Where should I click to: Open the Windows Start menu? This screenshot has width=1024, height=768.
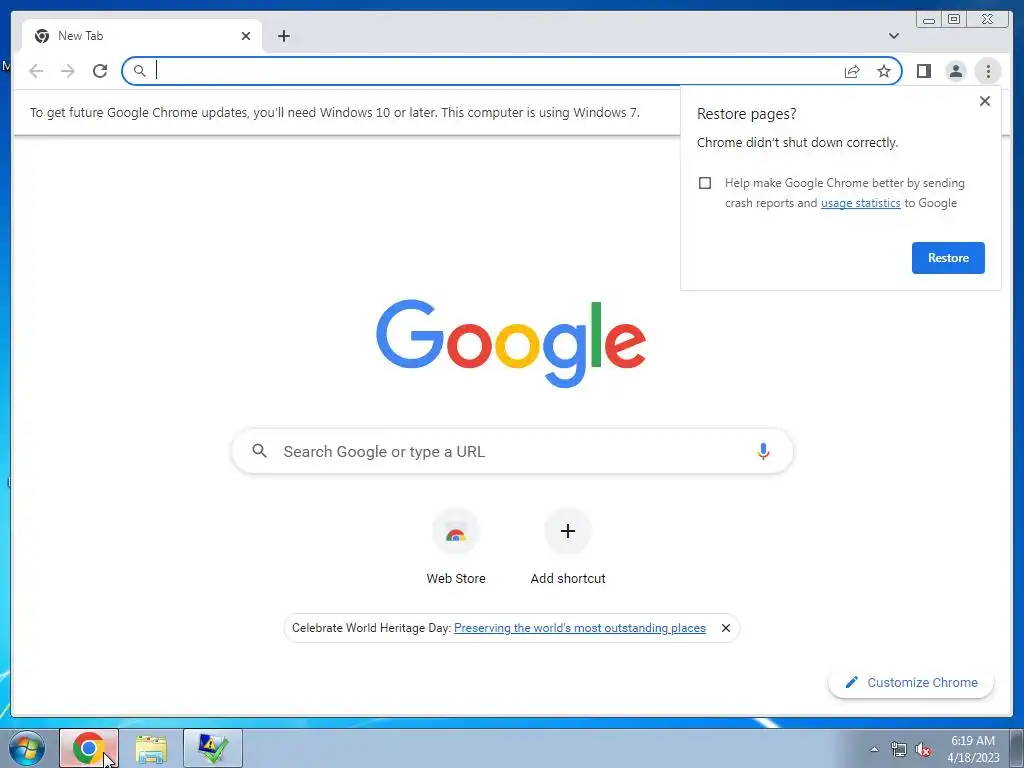27,748
